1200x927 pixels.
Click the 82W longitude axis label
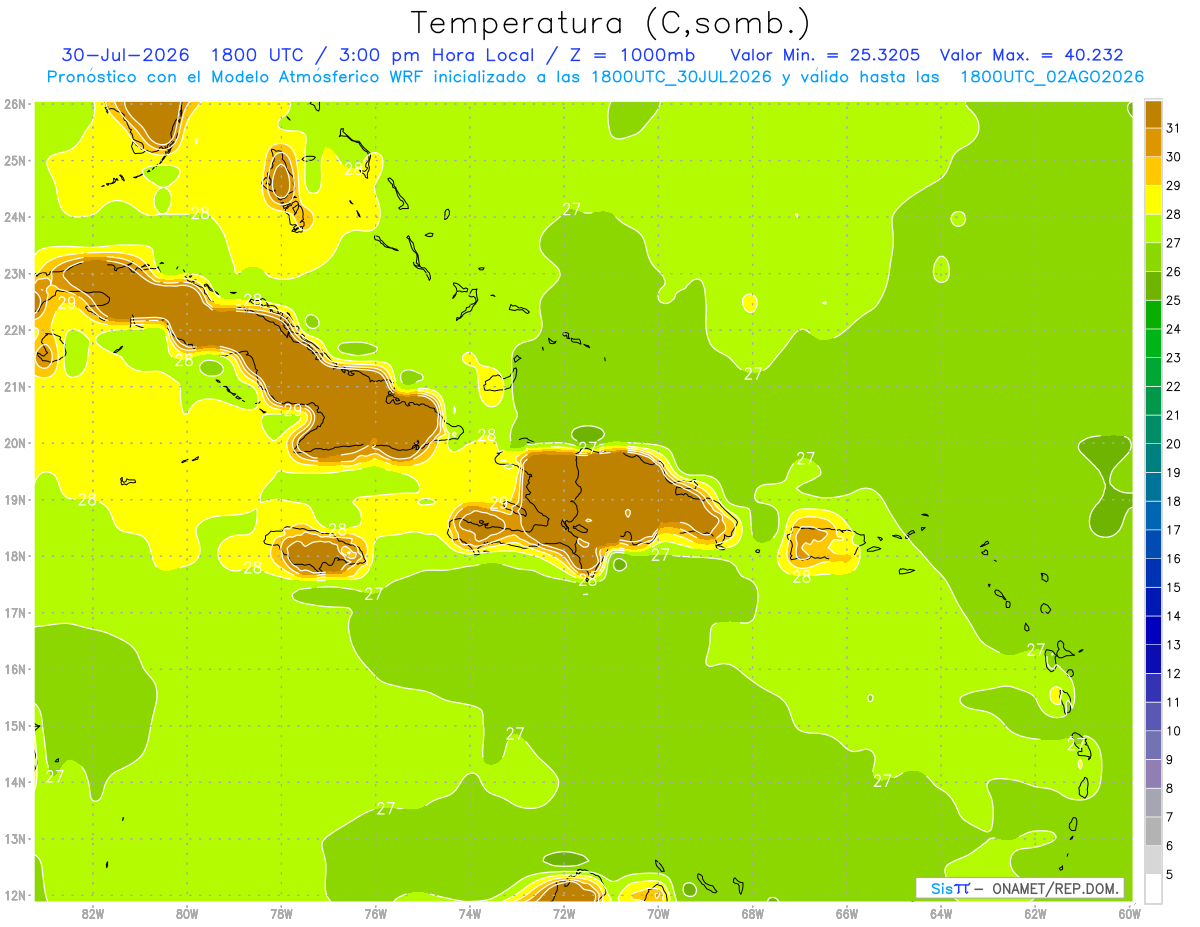(x=93, y=913)
